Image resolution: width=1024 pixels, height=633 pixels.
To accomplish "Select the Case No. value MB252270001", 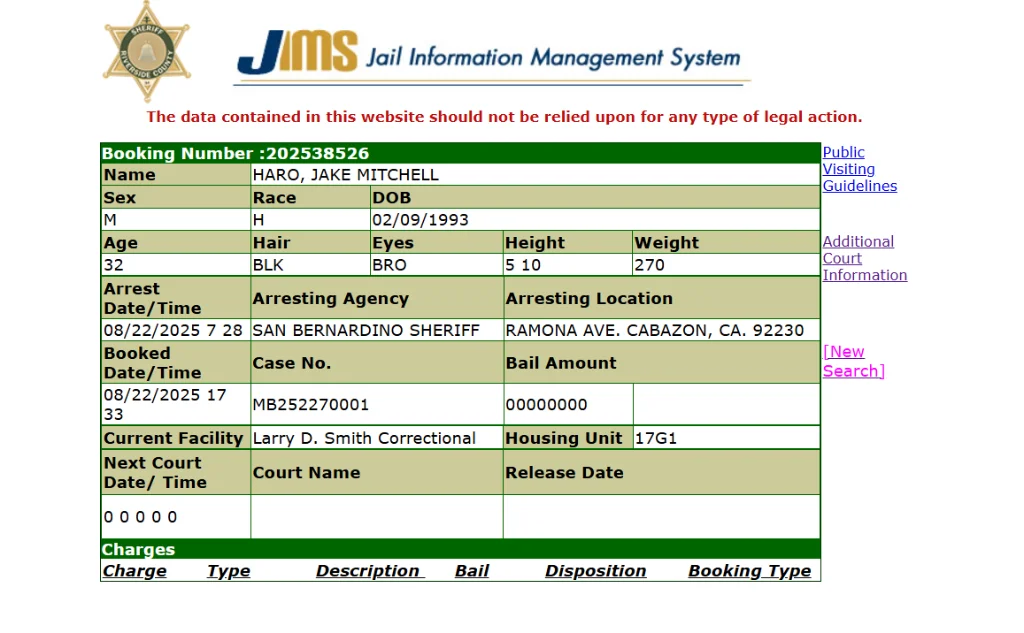I will [311, 405].
